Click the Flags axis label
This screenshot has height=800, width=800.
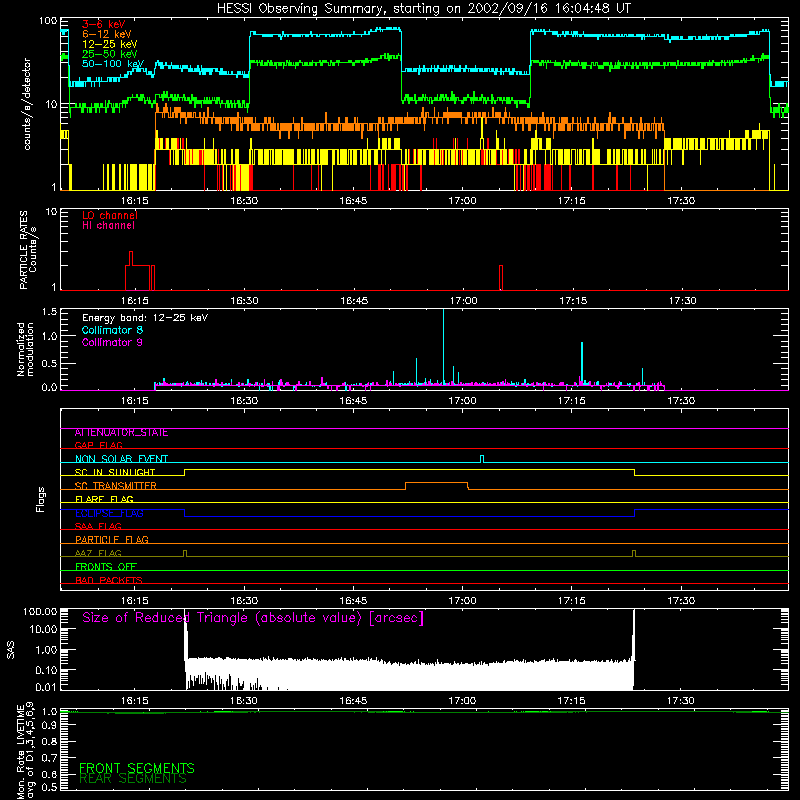tap(41, 499)
